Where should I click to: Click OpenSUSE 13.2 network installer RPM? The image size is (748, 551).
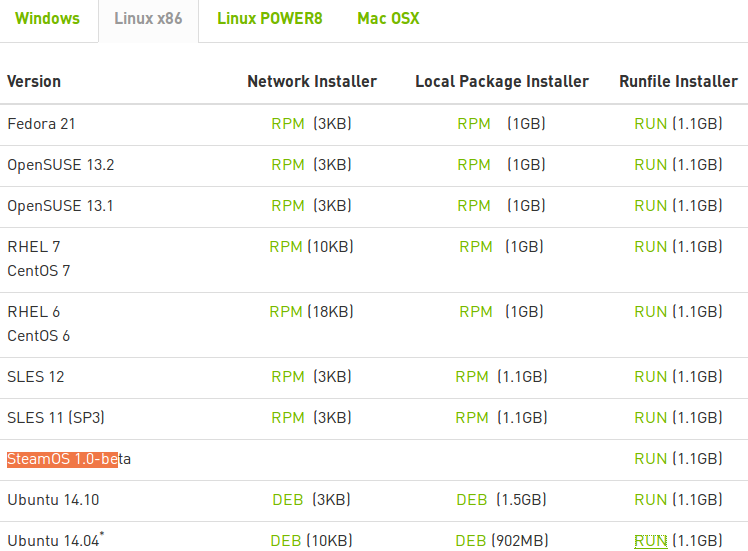pyautogui.click(x=288, y=165)
